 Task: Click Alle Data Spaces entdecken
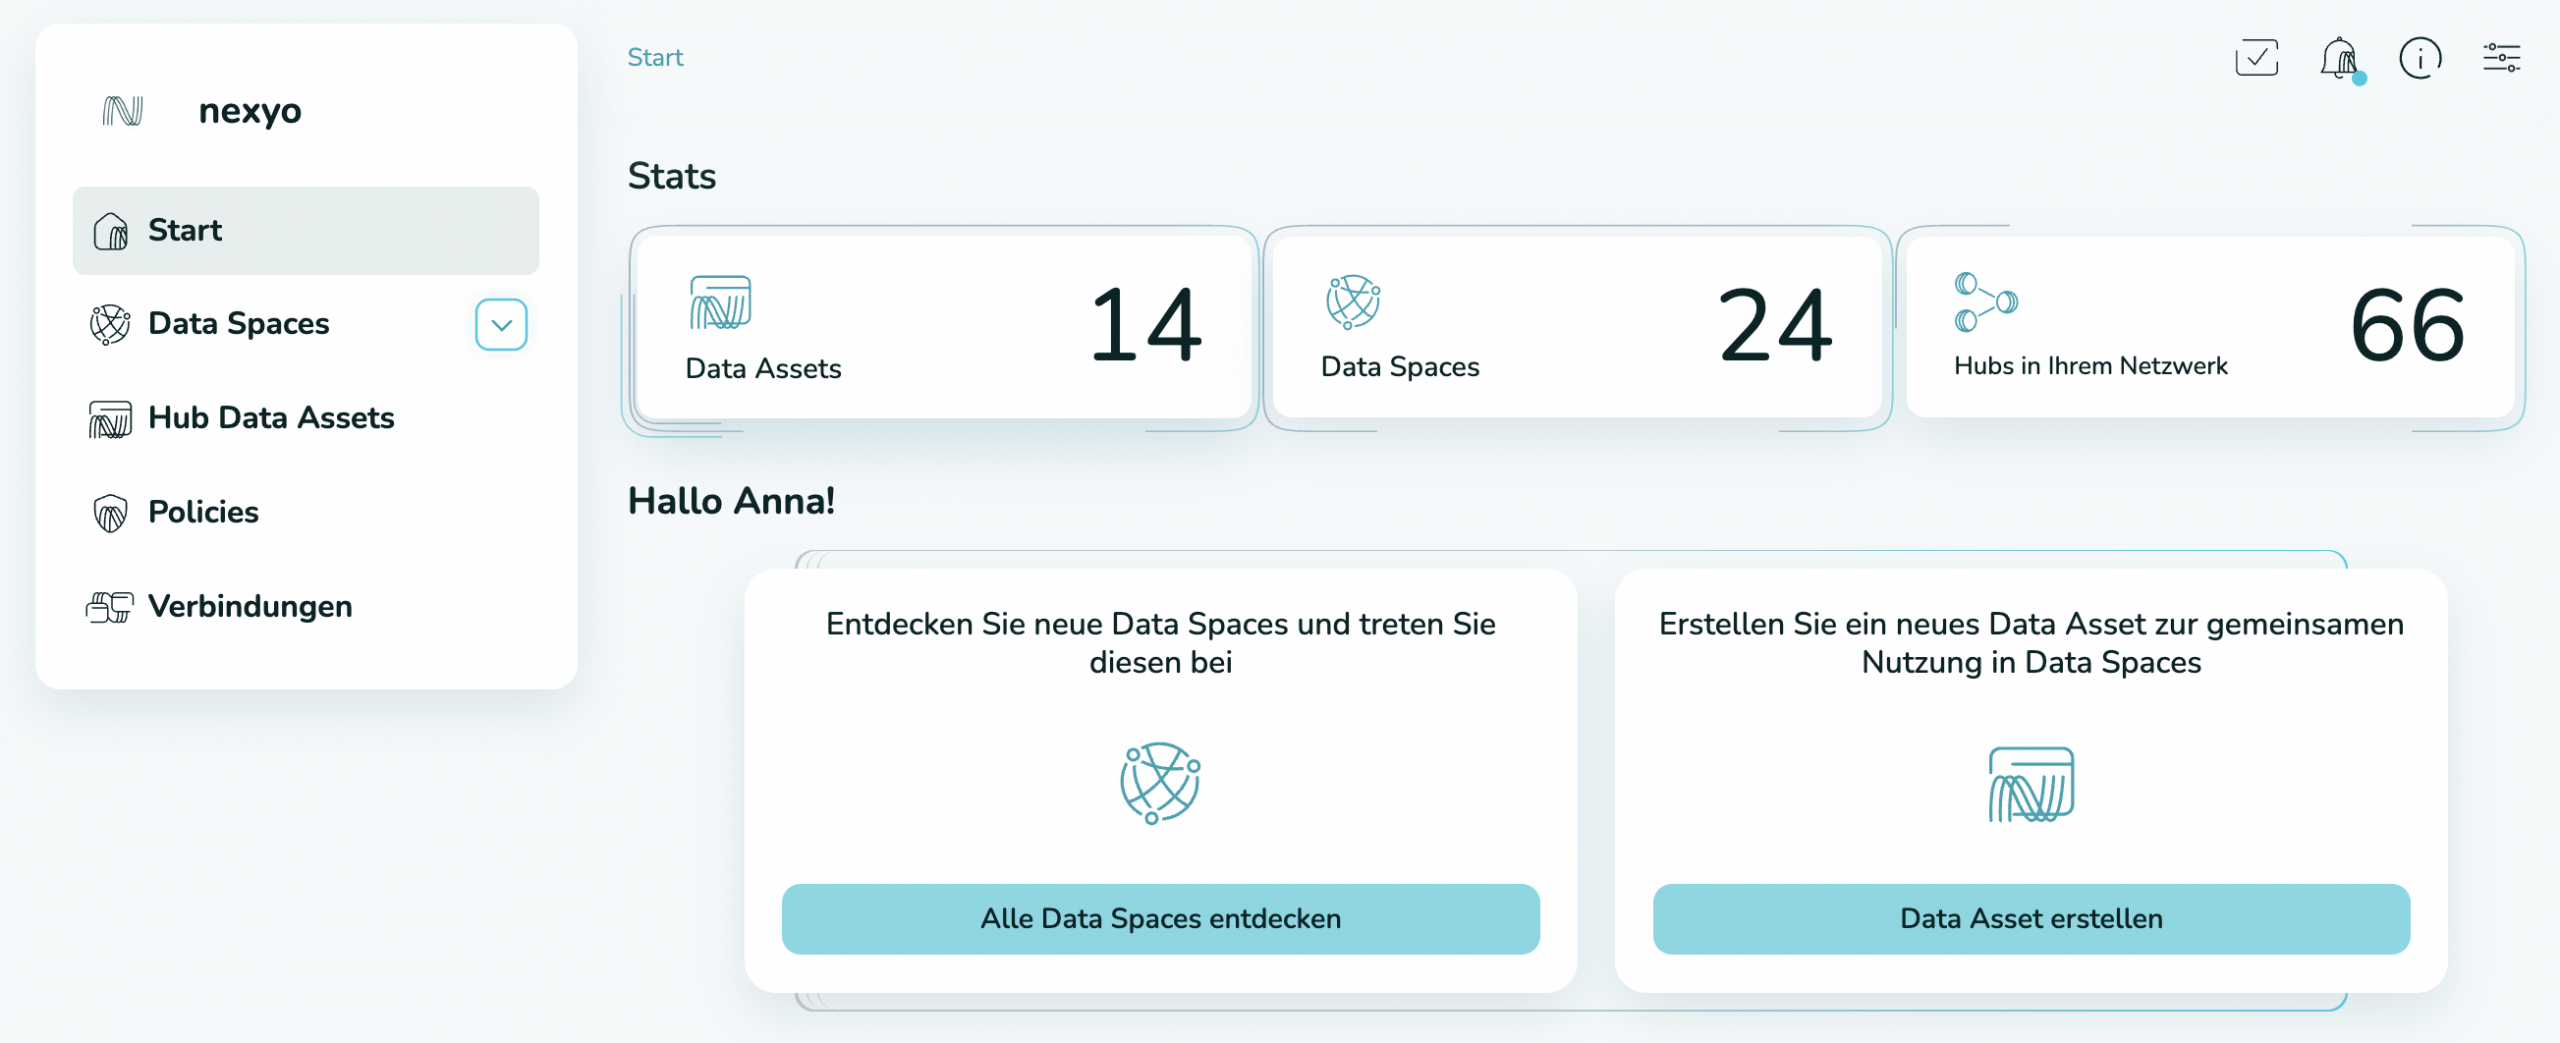pos(1161,918)
